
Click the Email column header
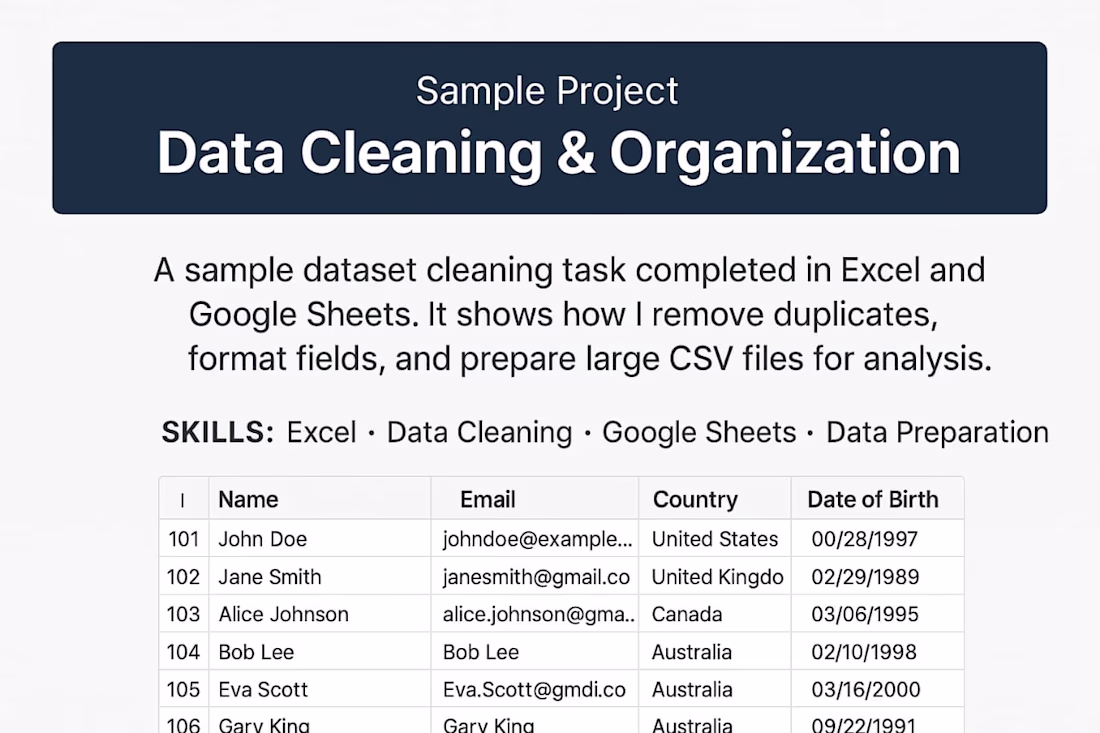pyautogui.click(x=488, y=499)
